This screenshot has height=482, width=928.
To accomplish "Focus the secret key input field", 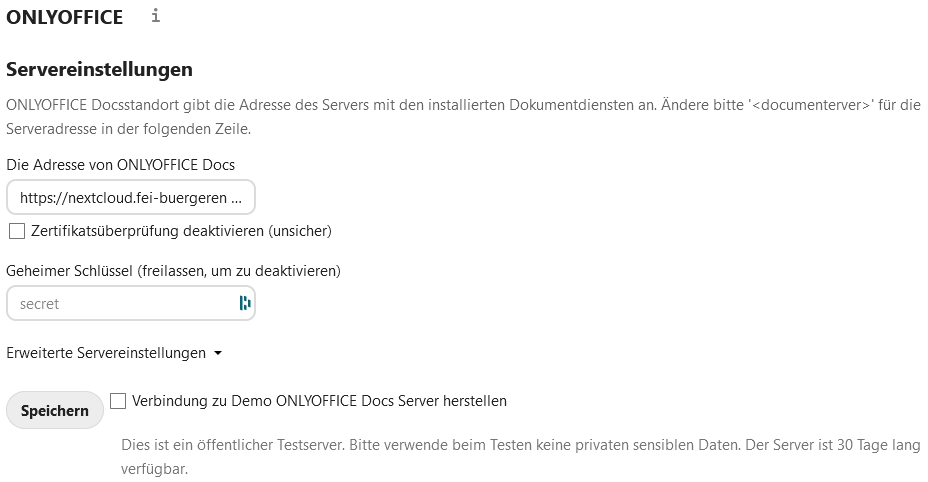I will point(131,303).
